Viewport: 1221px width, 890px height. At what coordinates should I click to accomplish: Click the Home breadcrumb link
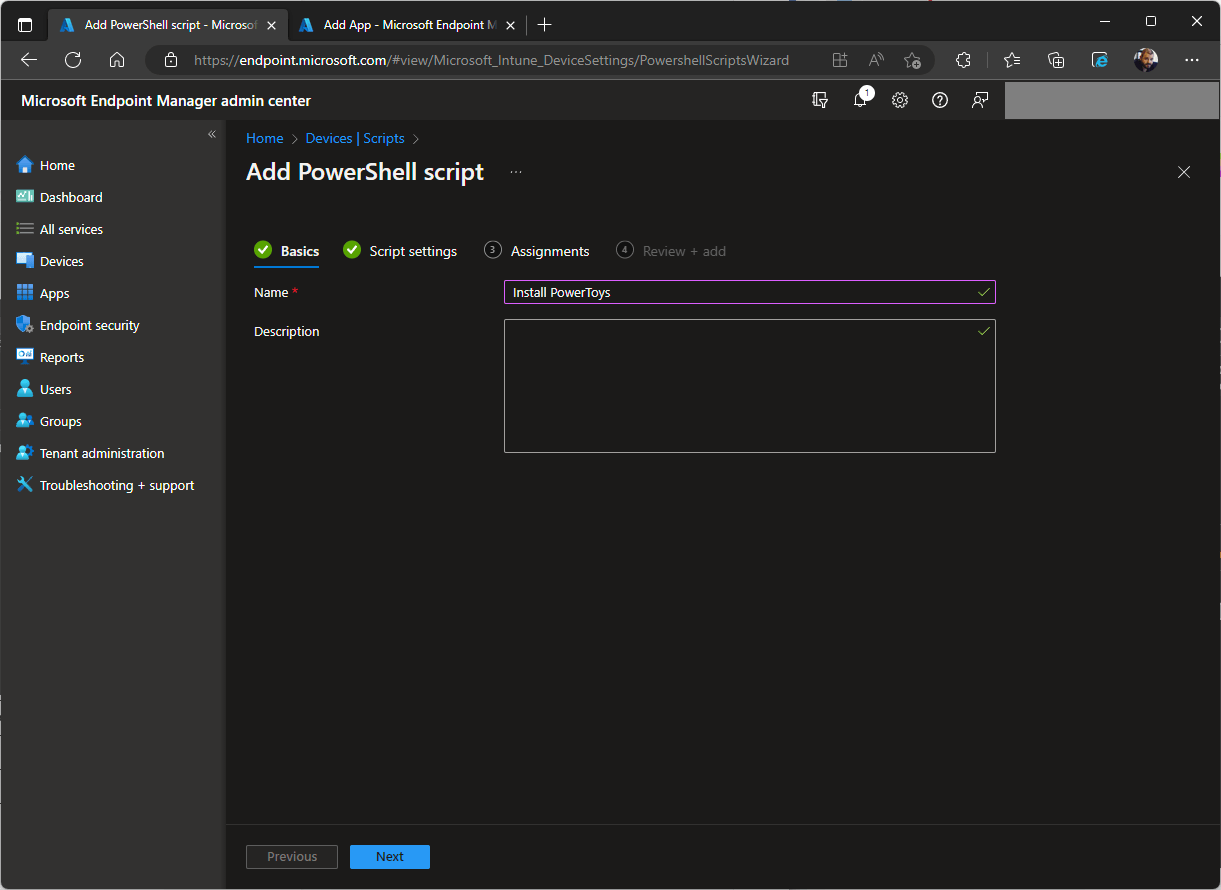(x=265, y=138)
